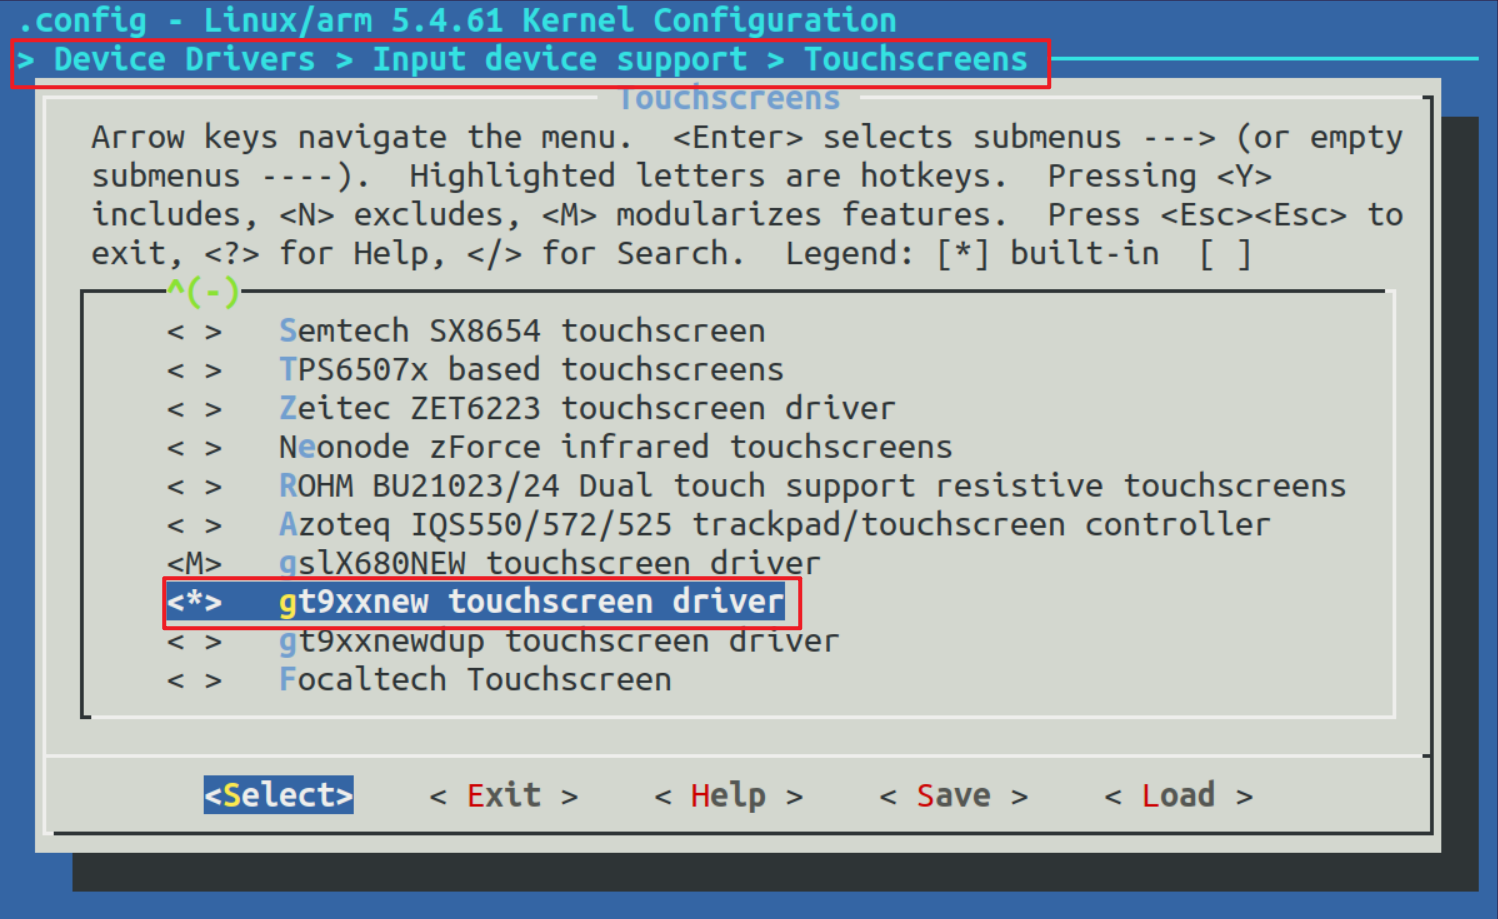
Task: Toggle the built-in gt9xxnew state marker
Action: (x=194, y=602)
